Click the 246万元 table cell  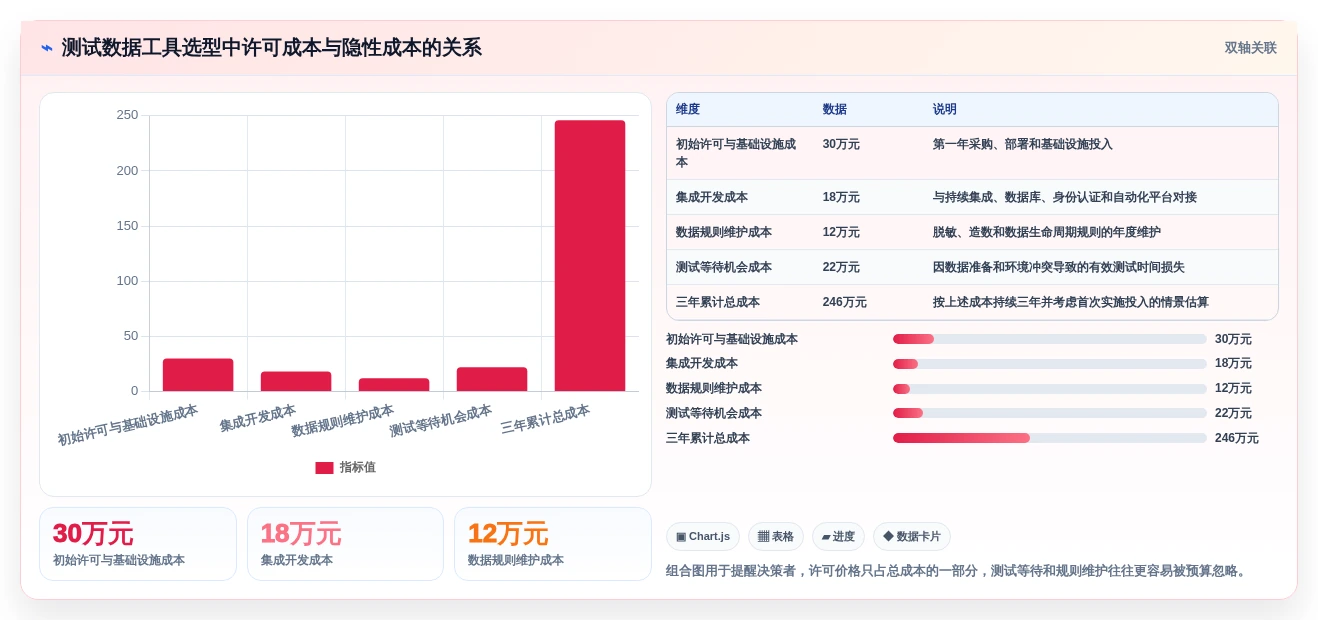[x=869, y=302]
